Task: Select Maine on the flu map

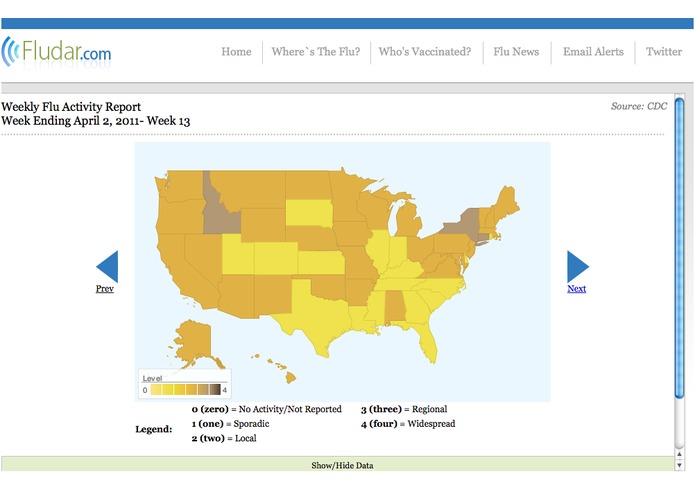Action: (505, 204)
